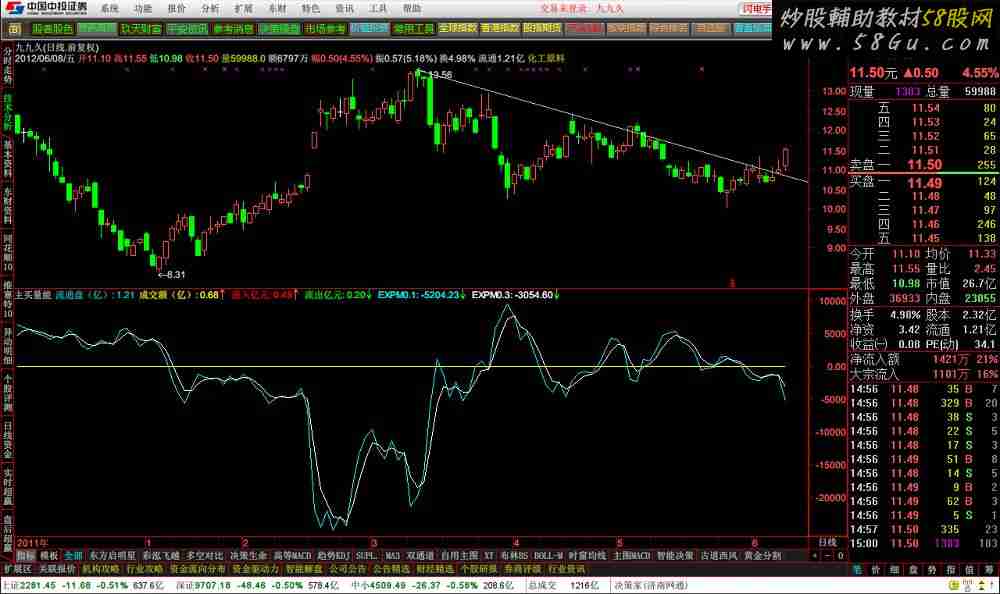Click the 股指期货 toolbar button
1000x594 pixels.
(x=542, y=29)
